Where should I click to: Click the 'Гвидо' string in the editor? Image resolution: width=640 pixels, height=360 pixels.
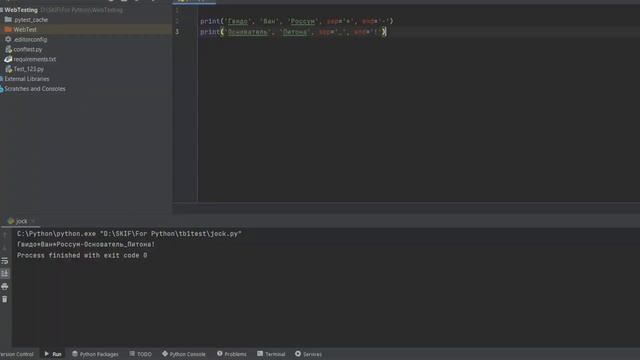237,21
